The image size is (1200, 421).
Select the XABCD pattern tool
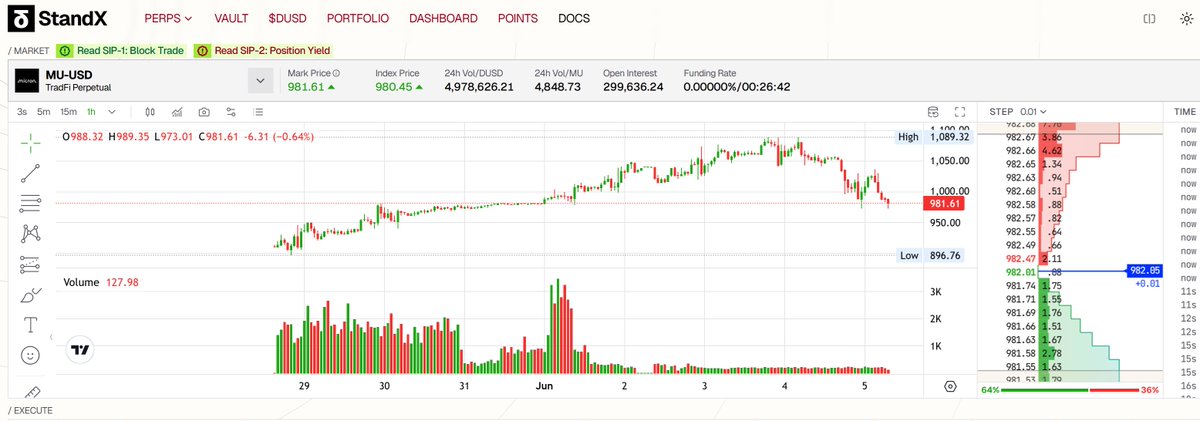pyautogui.click(x=31, y=233)
